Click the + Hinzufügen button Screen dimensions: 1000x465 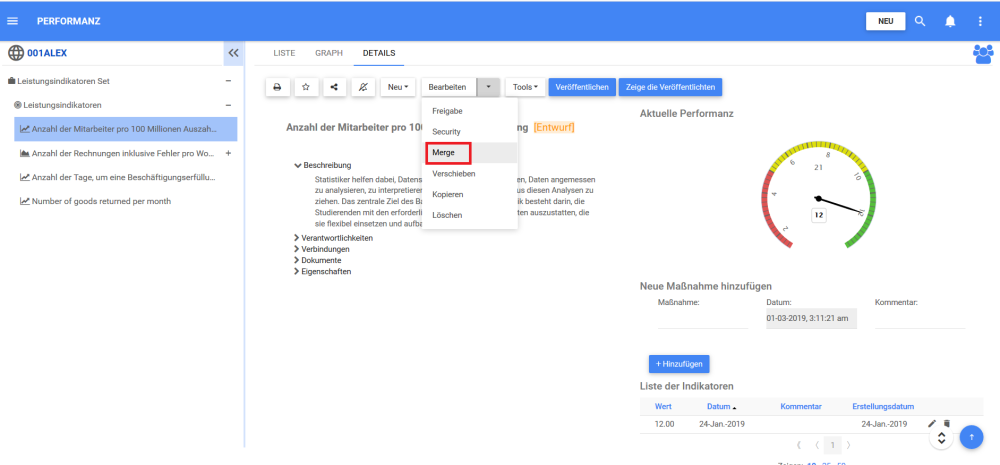coord(679,364)
